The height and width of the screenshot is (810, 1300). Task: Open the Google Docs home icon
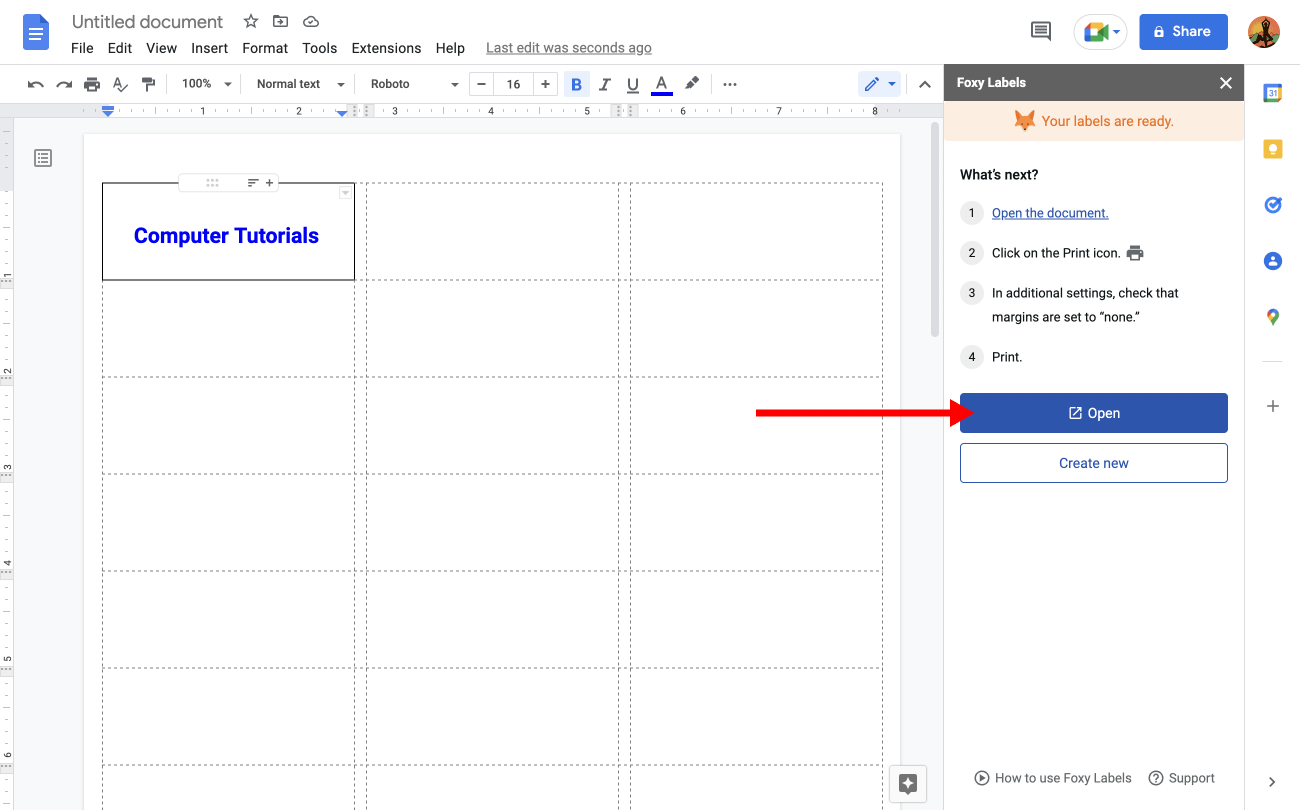[36, 31]
